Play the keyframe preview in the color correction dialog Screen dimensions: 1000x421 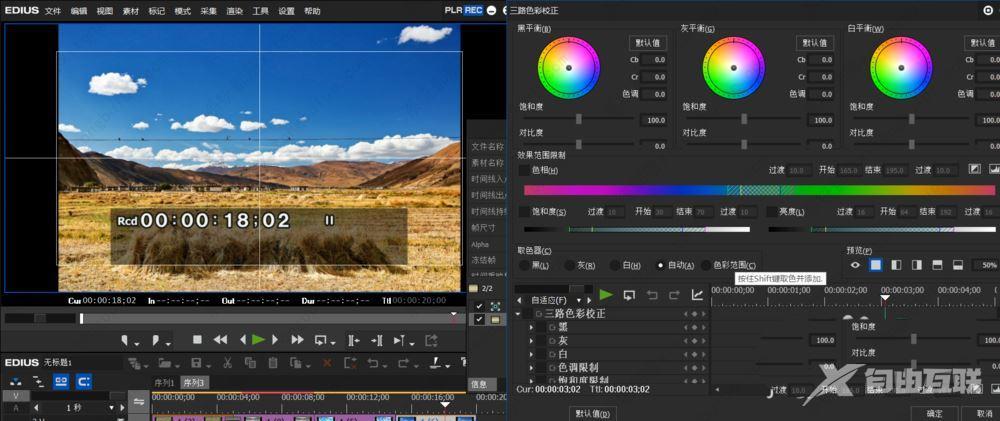coord(606,295)
